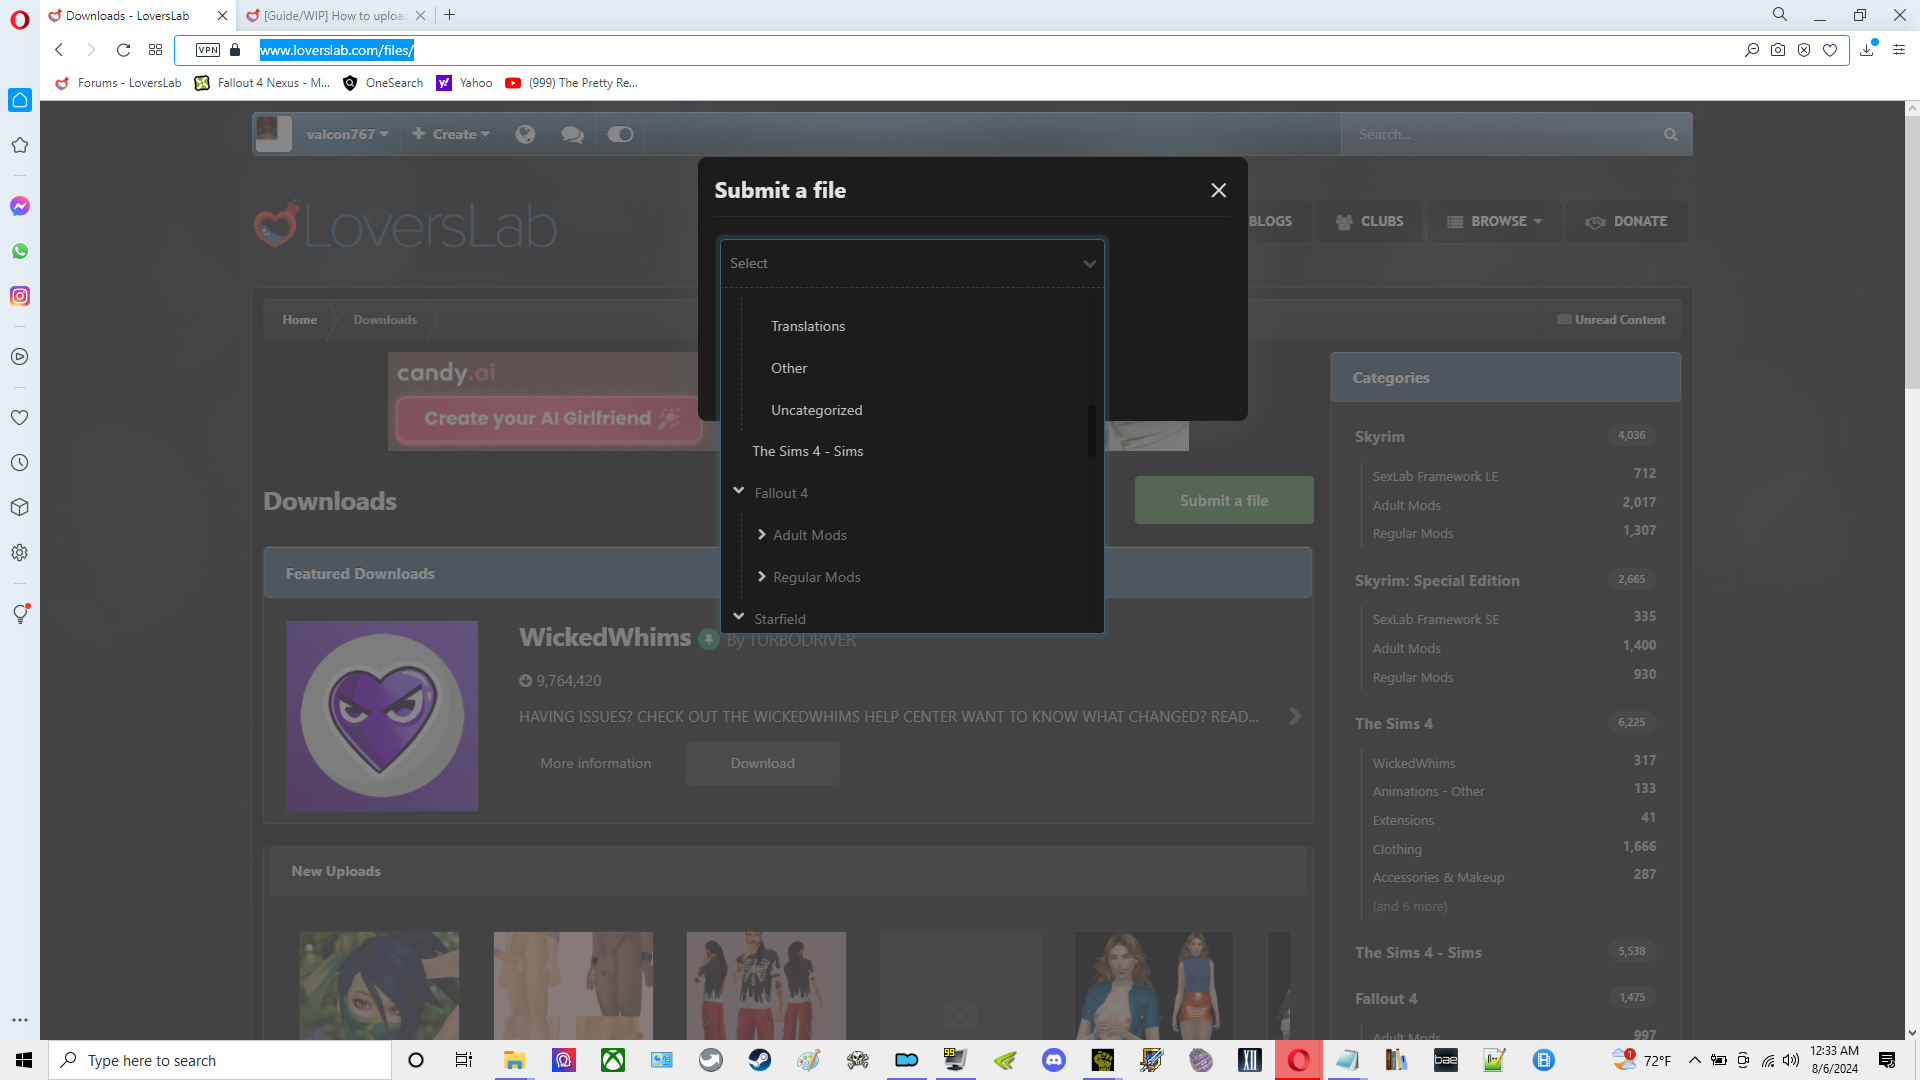Select The Sims 4 - Sims category
The width and height of the screenshot is (1920, 1080).
807,451
